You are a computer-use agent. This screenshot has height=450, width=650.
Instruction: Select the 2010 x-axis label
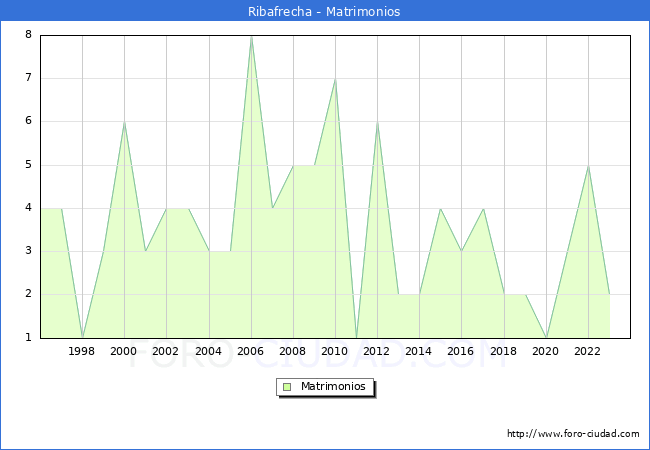[x=335, y=351]
